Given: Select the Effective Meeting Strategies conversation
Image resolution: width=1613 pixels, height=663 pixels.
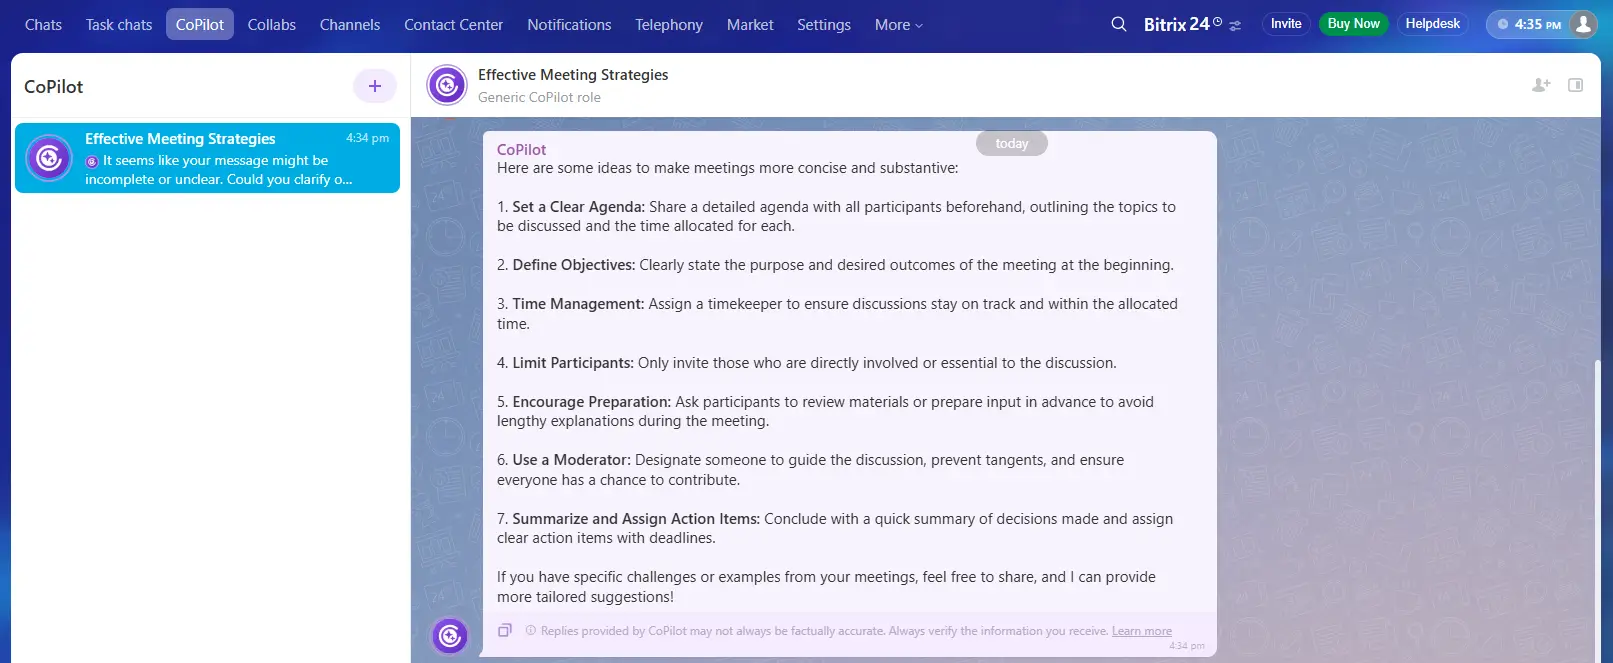Looking at the screenshot, I should pyautogui.click(x=207, y=158).
